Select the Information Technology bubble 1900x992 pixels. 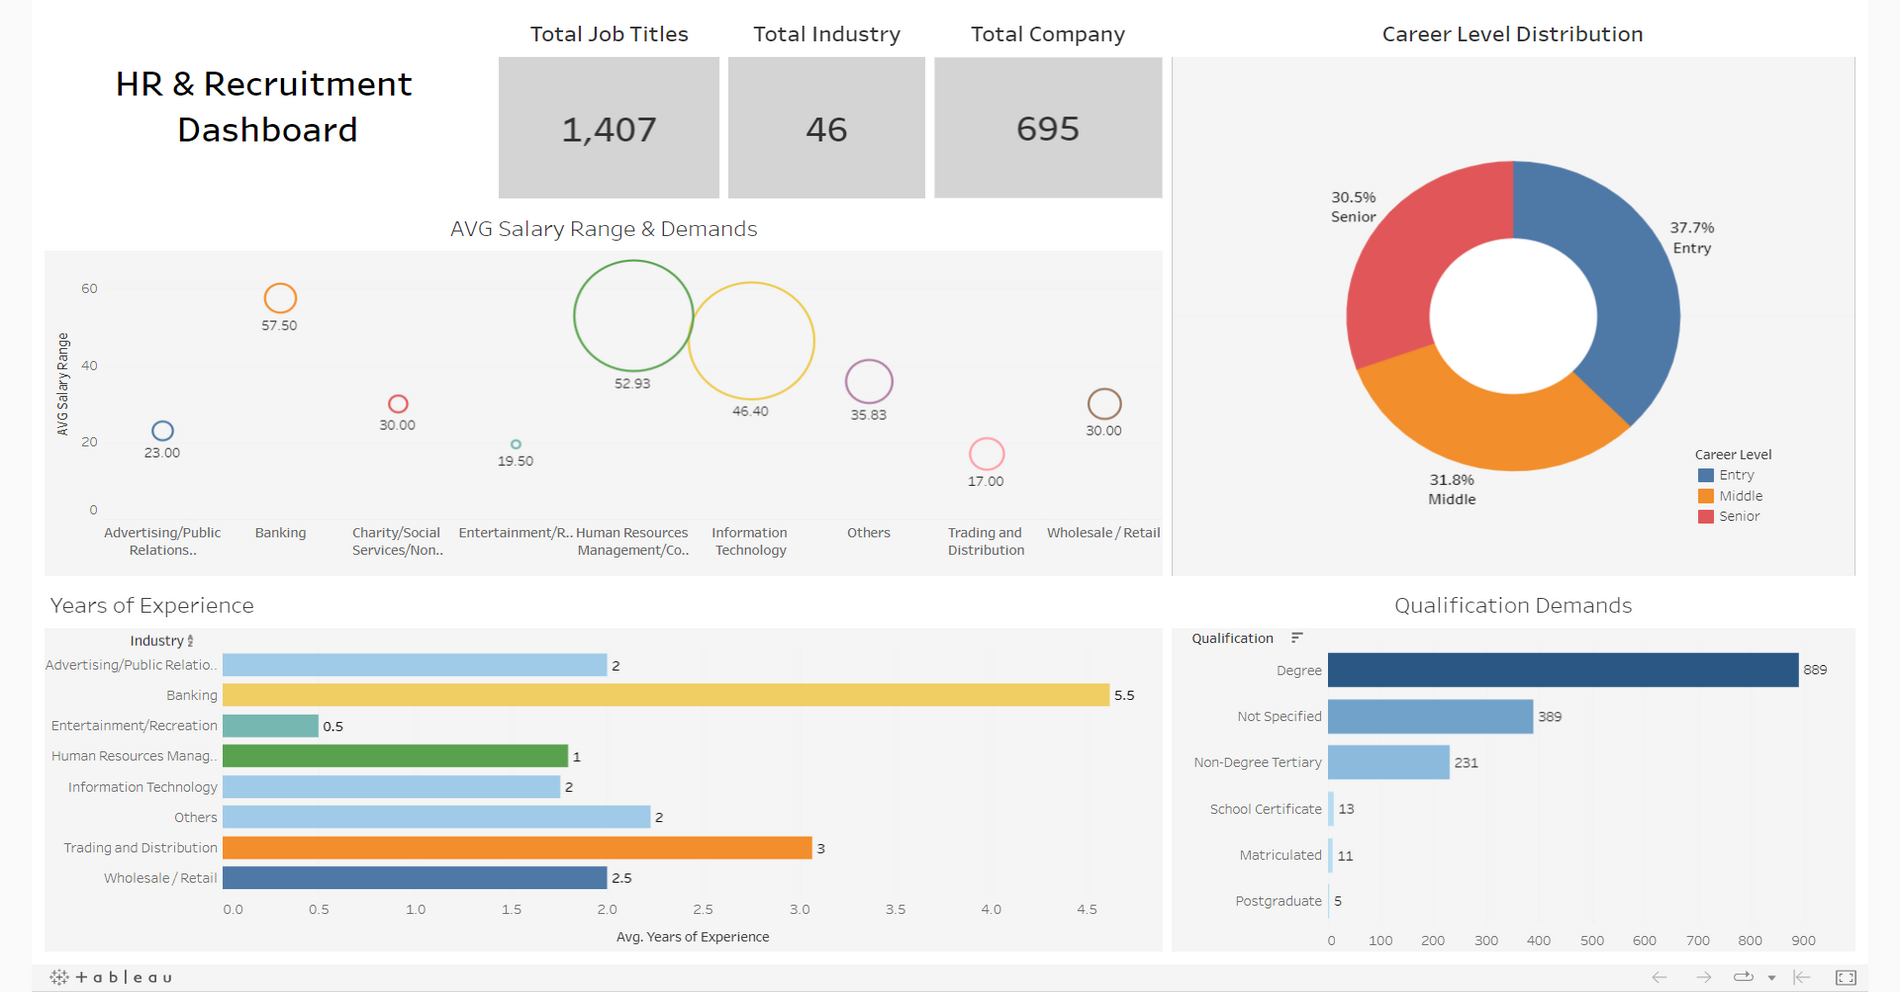751,341
